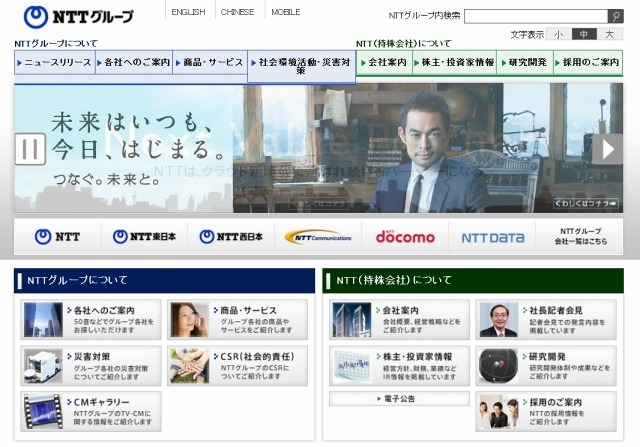Image resolution: width=640 pixels, height=447 pixels.
Task: Click the 株主・投資家情報 chart thumbnail
Action: click(352, 366)
